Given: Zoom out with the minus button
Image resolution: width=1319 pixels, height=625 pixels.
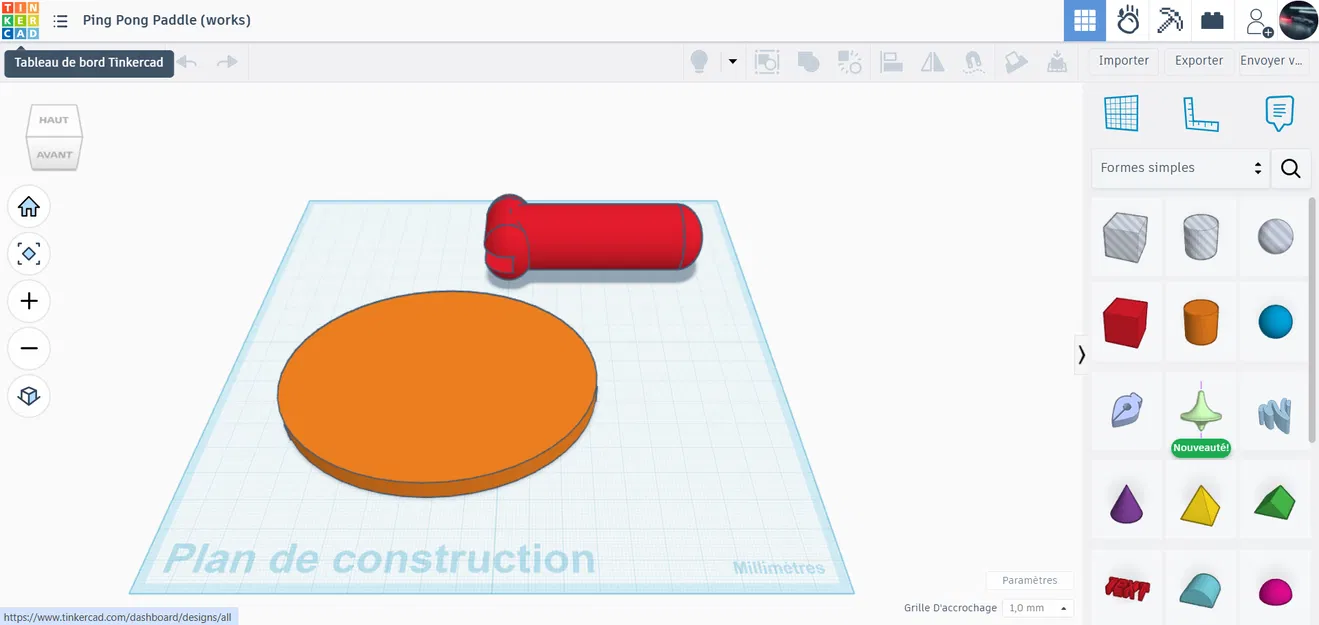Looking at the screenshot, I should 29,348.
